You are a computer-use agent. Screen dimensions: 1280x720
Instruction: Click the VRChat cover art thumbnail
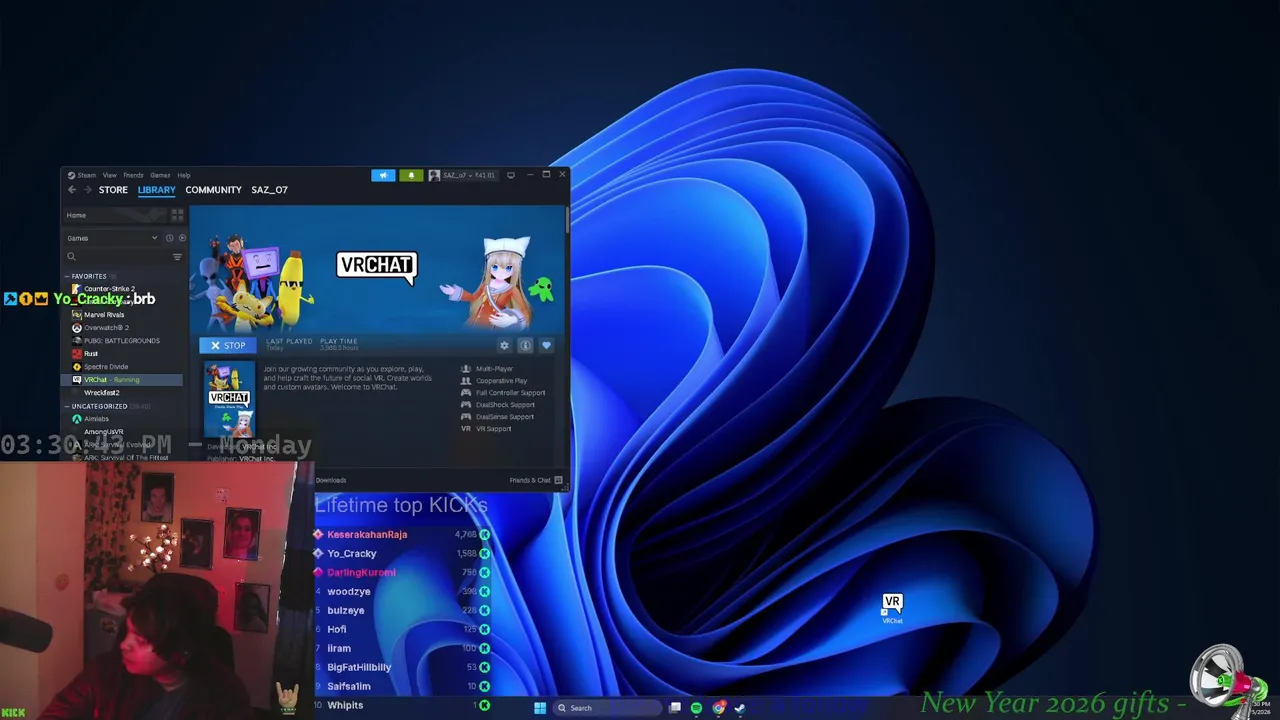[x=229, y=400]
